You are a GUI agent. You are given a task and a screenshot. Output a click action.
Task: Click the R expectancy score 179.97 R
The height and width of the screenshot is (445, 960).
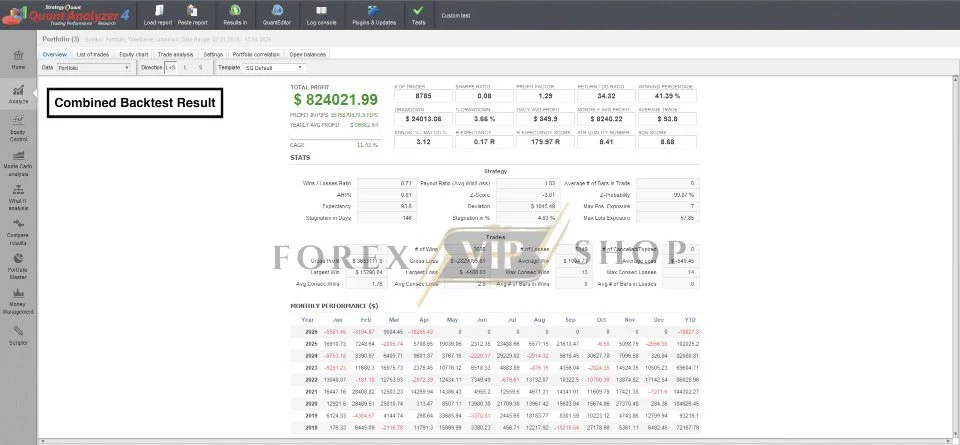(545, 141)
